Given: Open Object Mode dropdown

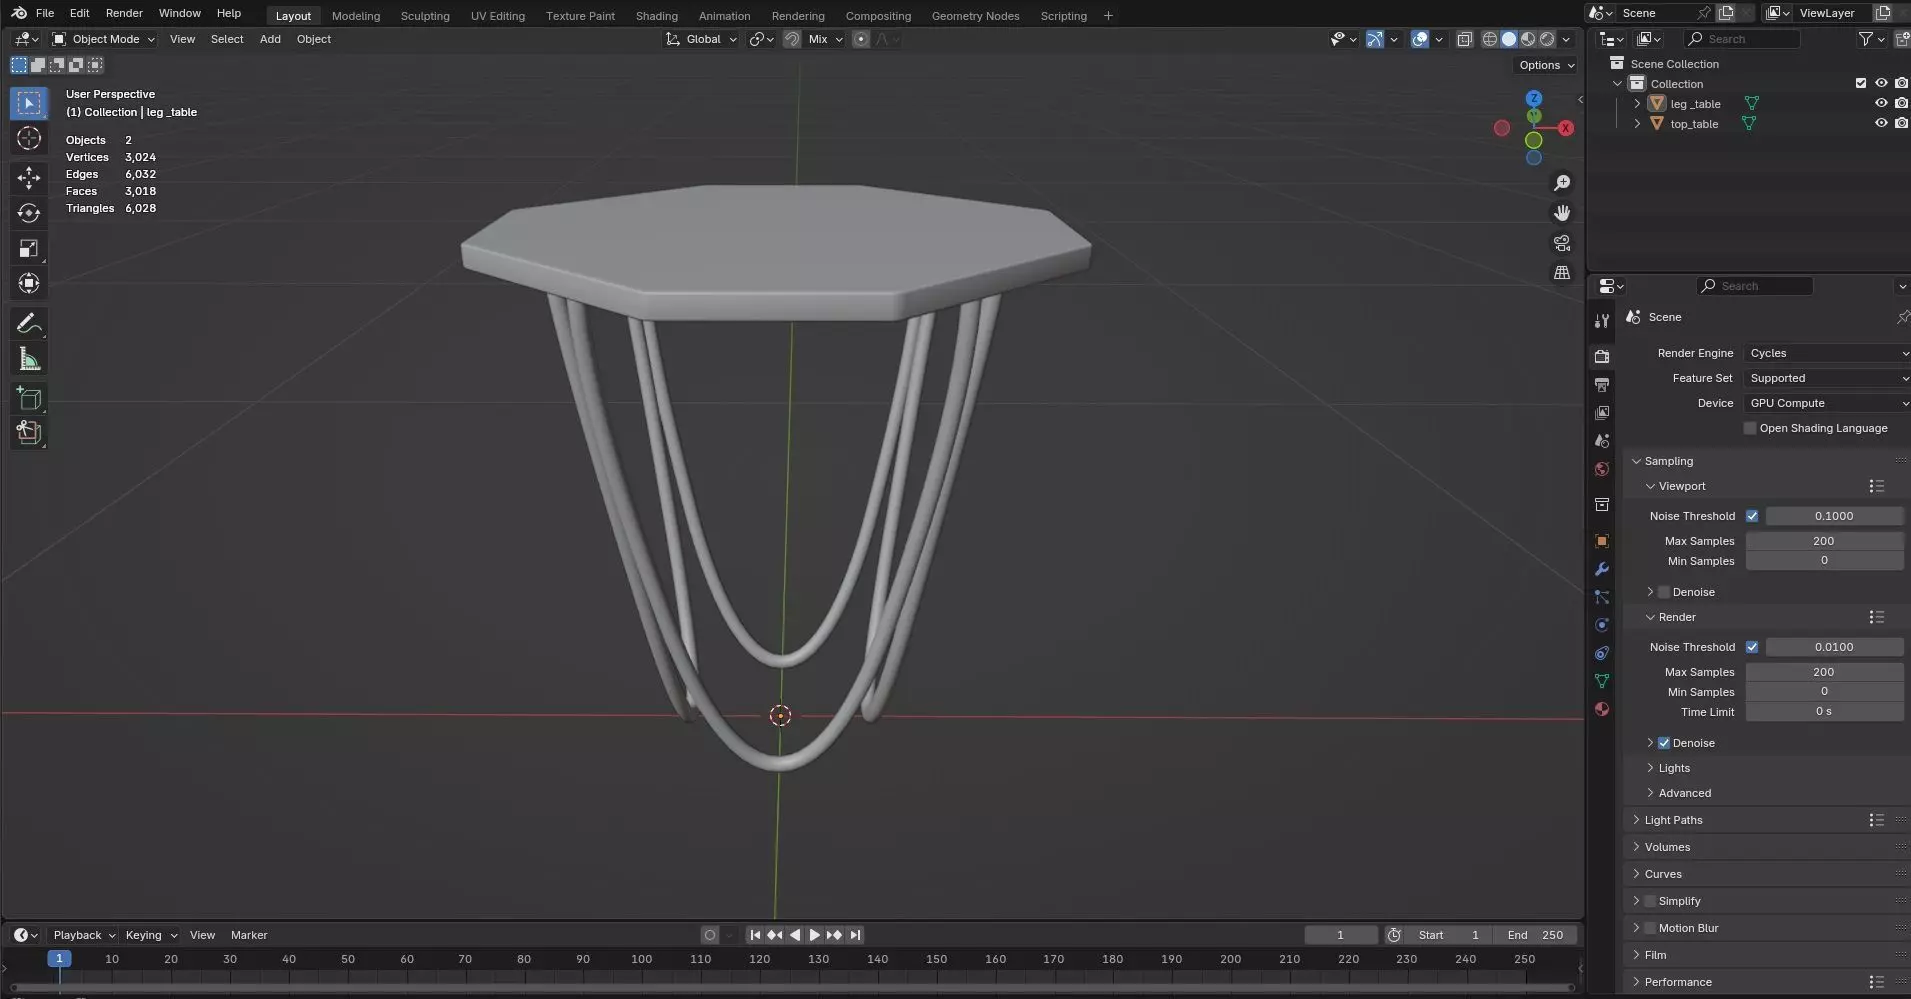Looking at the screenshot, I should [104, 39].
